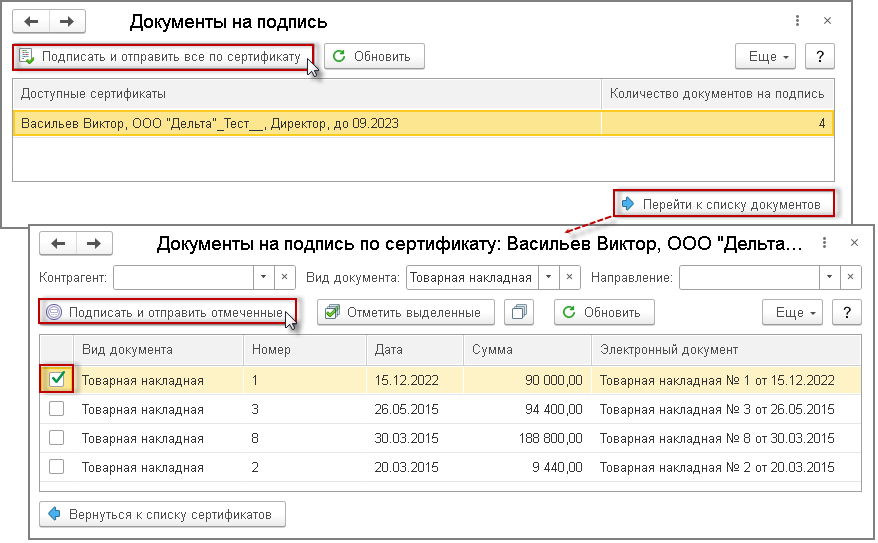Select the Васильев Виктор certificate row
Screen dimensions: 878x543
(x=423, y=123)
